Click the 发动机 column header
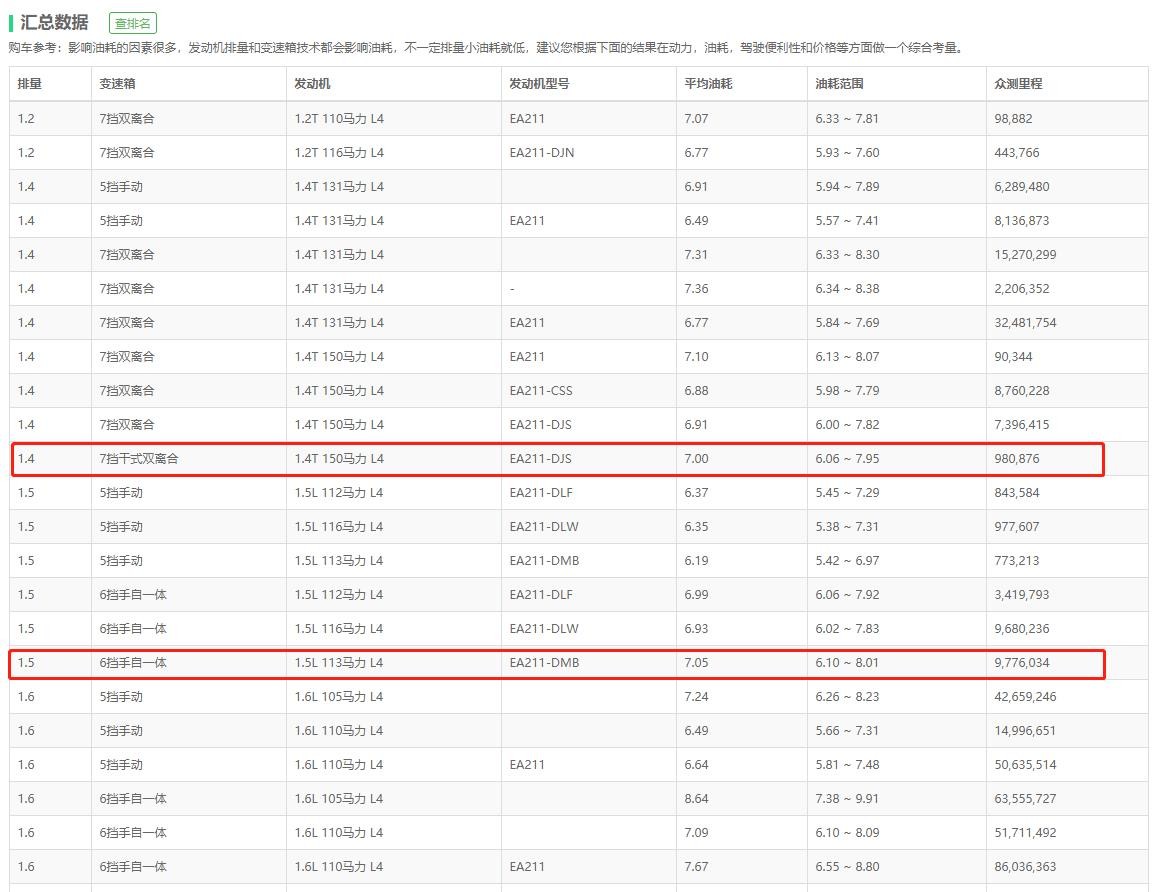Image resolution: width=1155 pixels, height=892 pixels. click(312, 84)
